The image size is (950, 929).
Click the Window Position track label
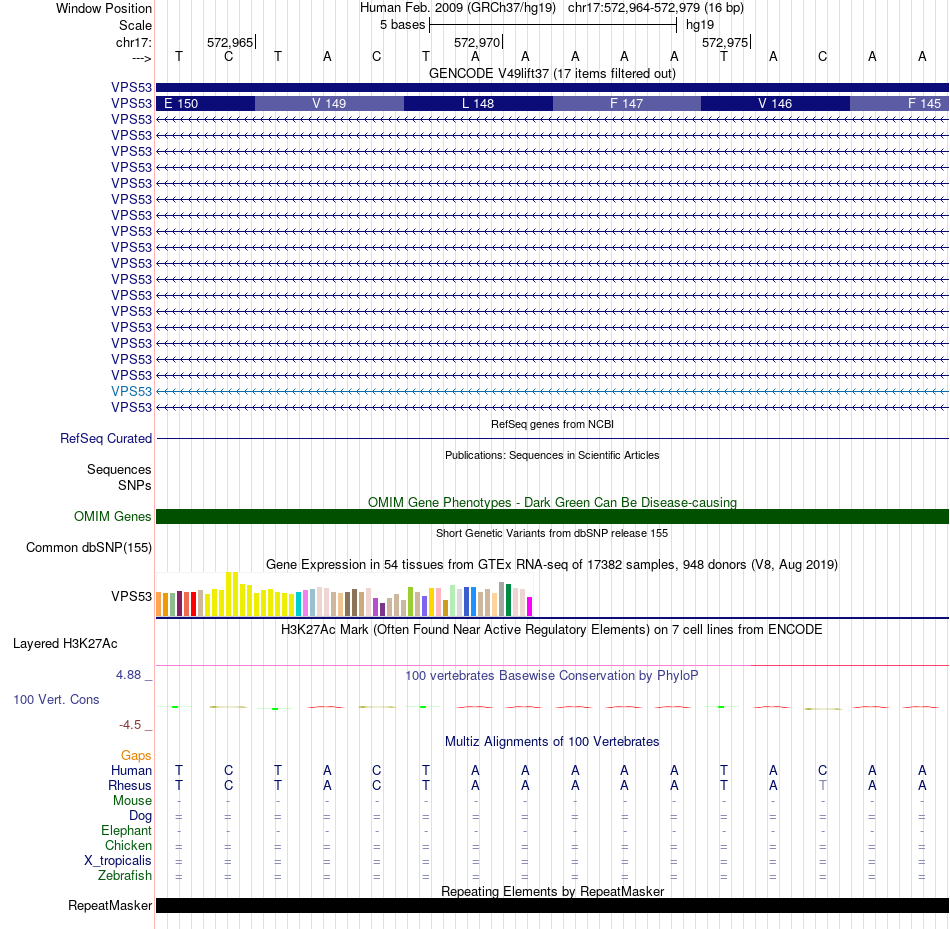[104, 8]
